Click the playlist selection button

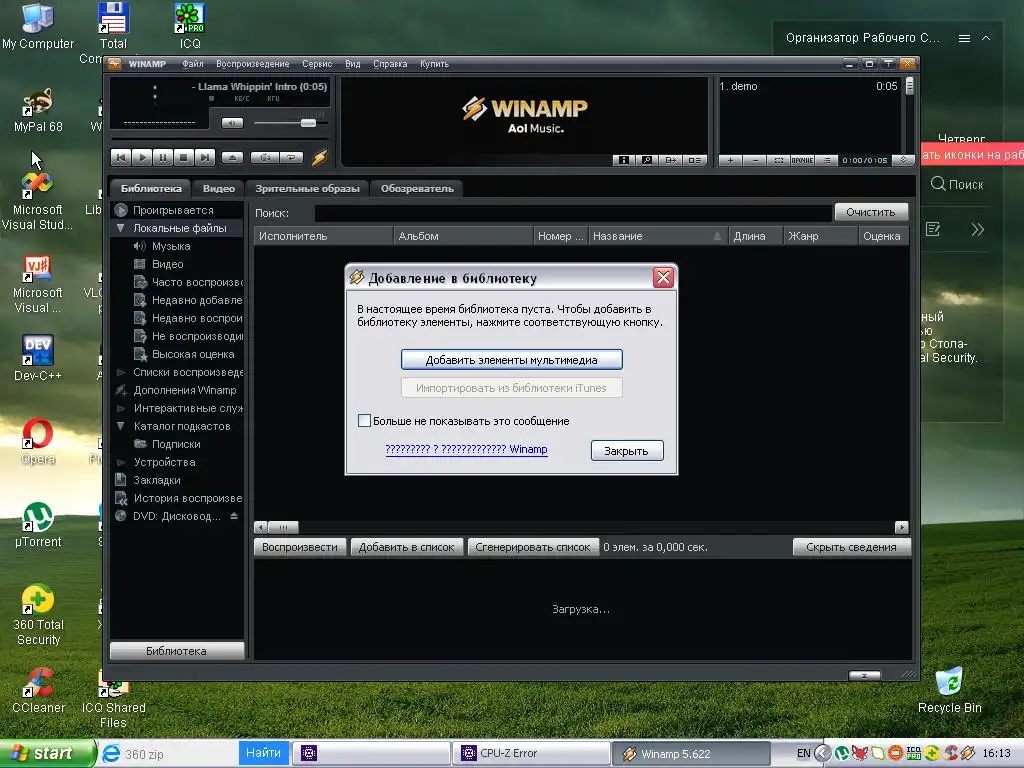(778, 160)
